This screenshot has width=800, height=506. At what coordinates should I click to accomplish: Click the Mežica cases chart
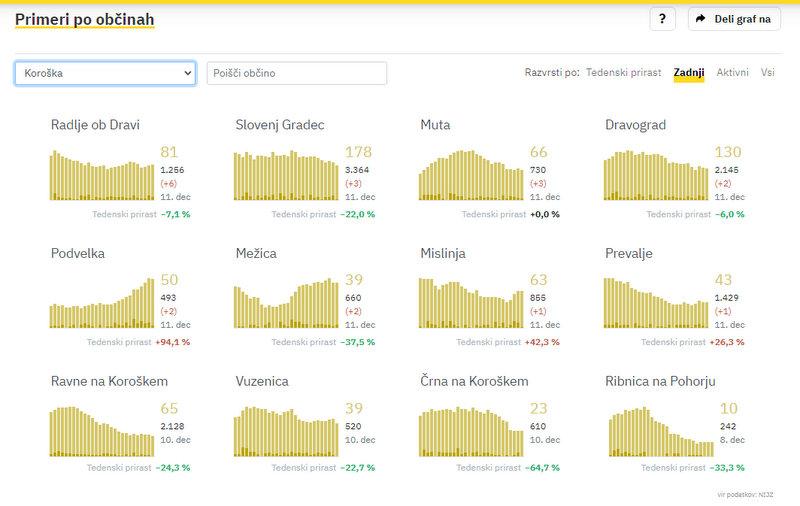coord(287,304)
